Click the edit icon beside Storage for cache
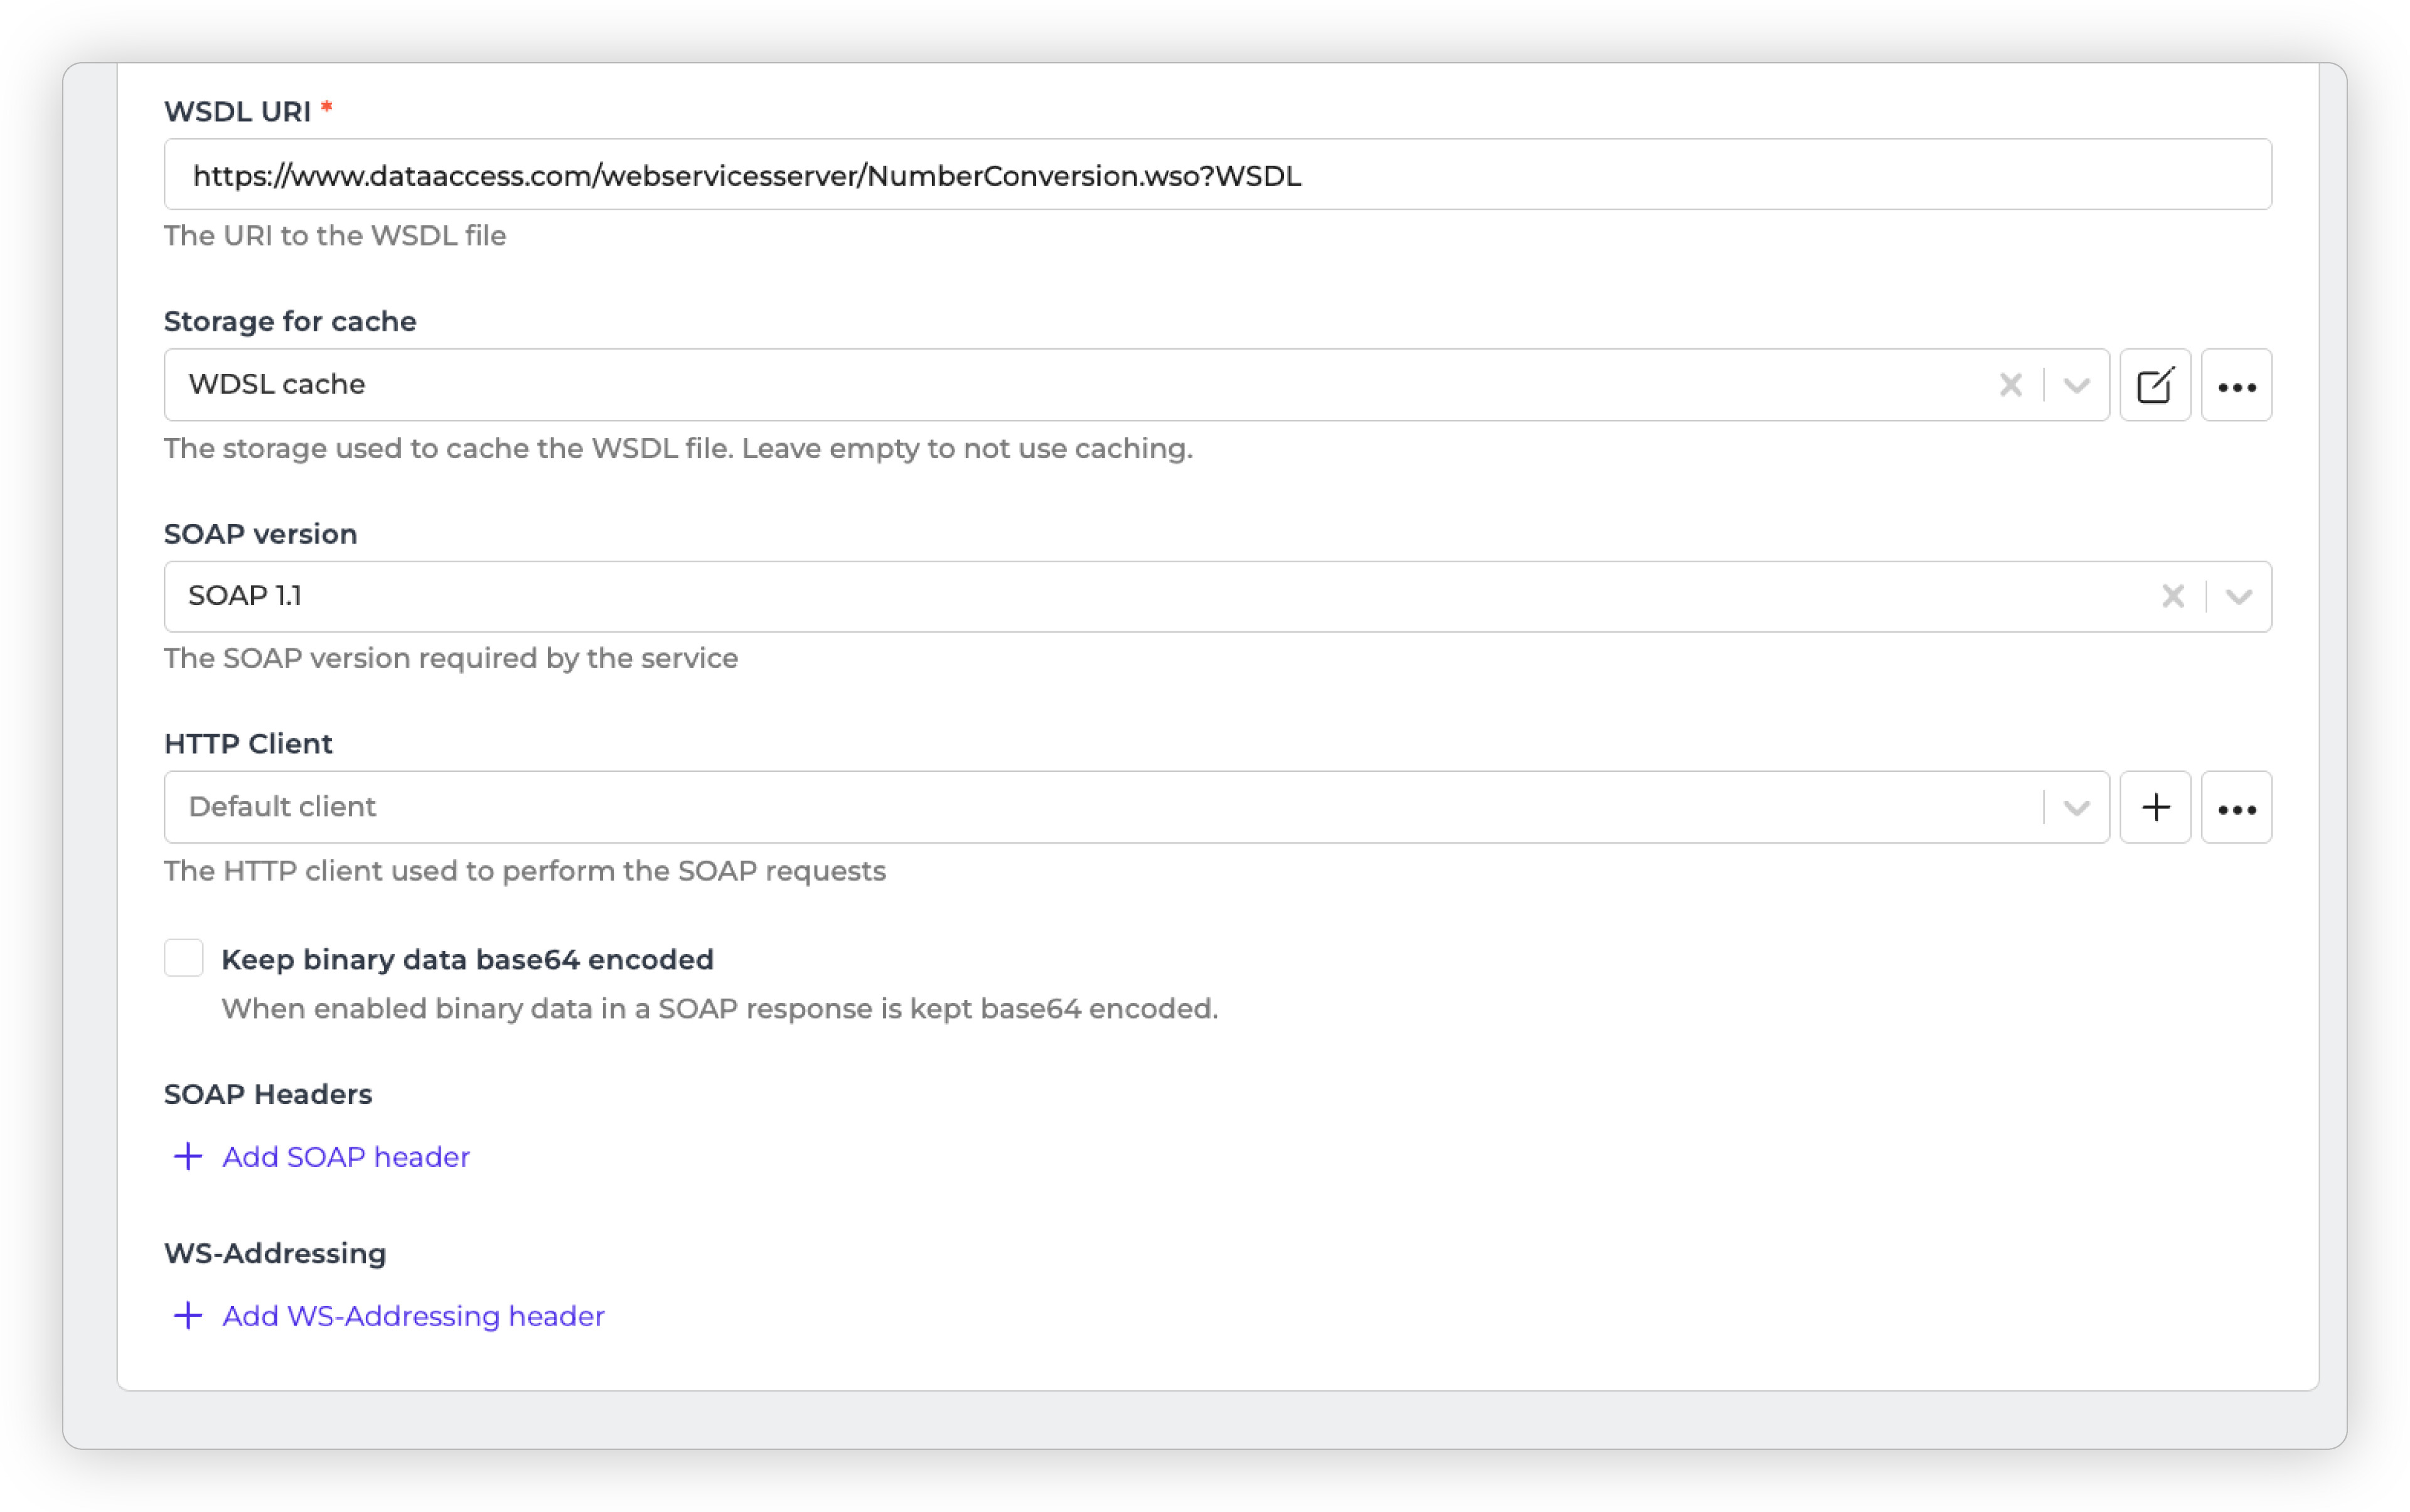This screenshot has height=1512, width=2410. coord(2155,385)
